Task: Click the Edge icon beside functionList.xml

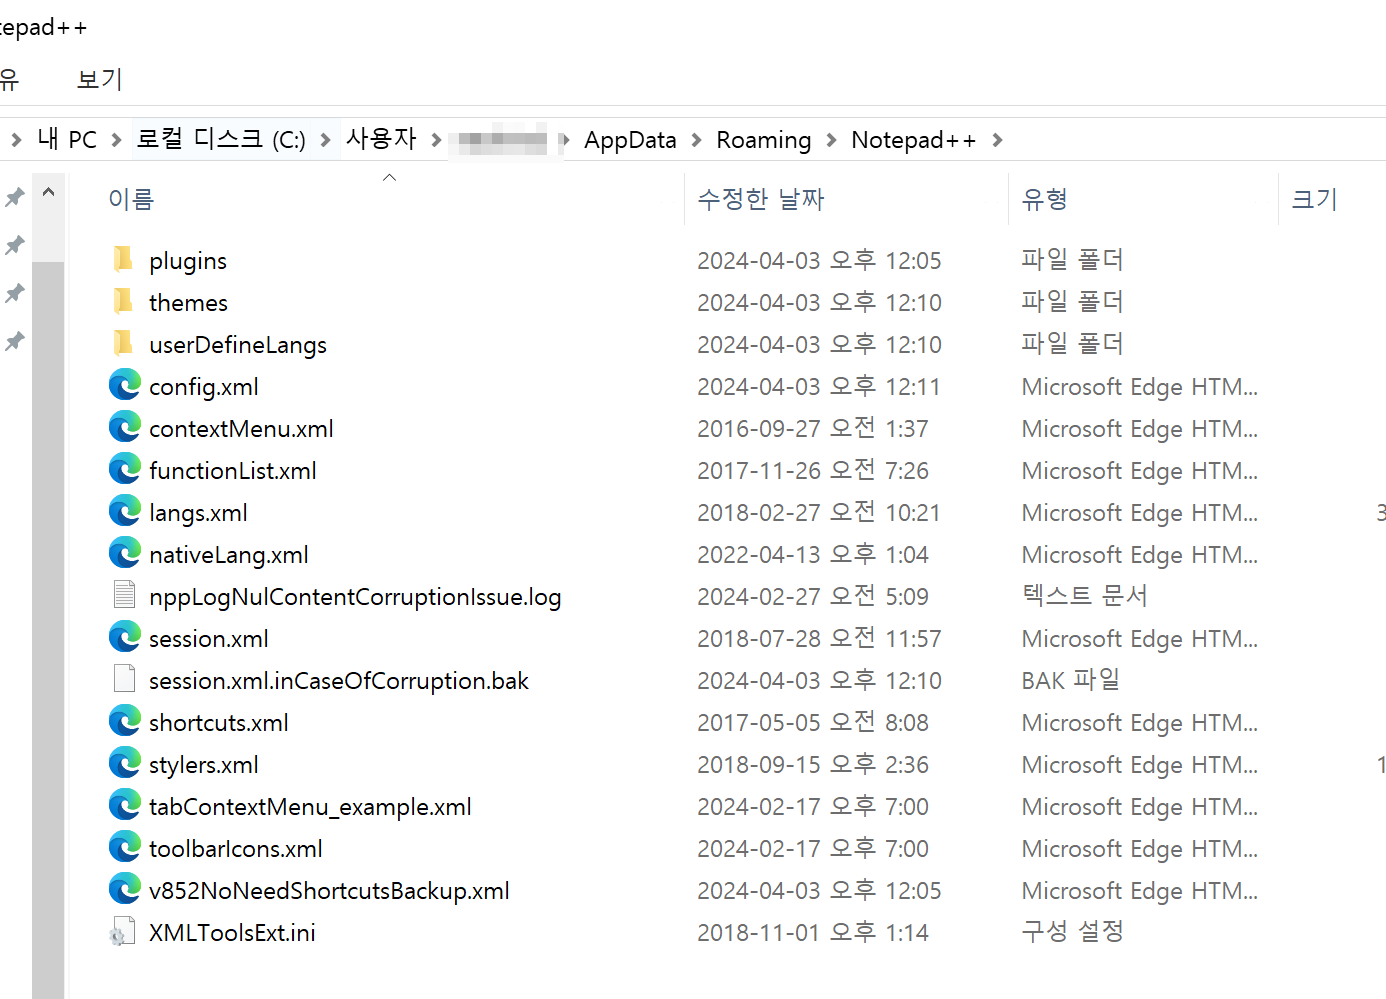Action: point(125,469)
